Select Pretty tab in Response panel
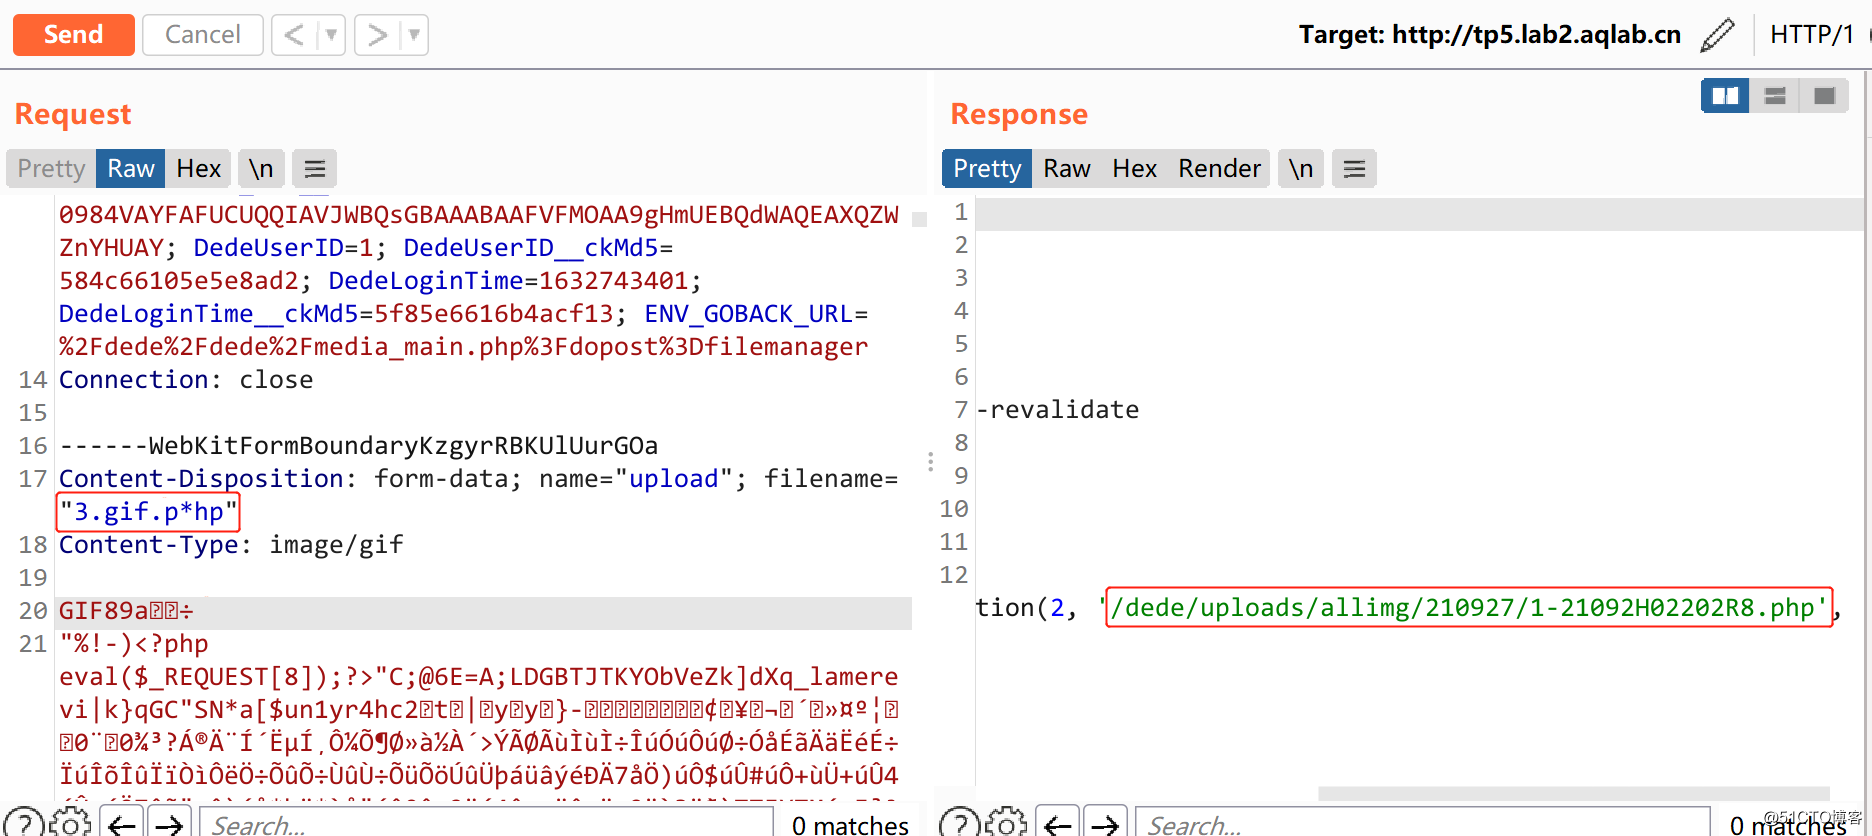 click(987, 168)
